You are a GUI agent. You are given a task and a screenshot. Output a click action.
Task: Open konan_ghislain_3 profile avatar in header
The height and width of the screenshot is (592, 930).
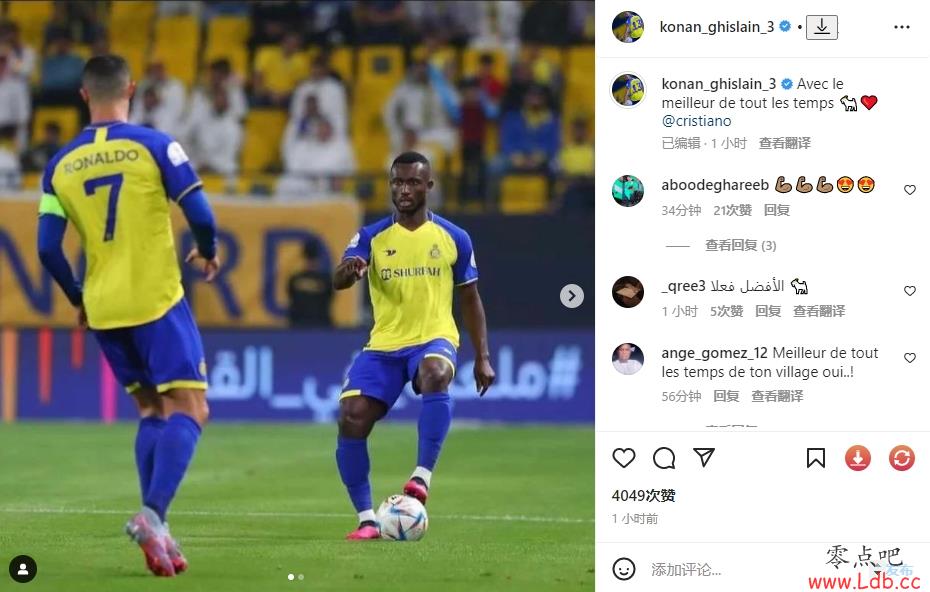(x=628, y=27)
